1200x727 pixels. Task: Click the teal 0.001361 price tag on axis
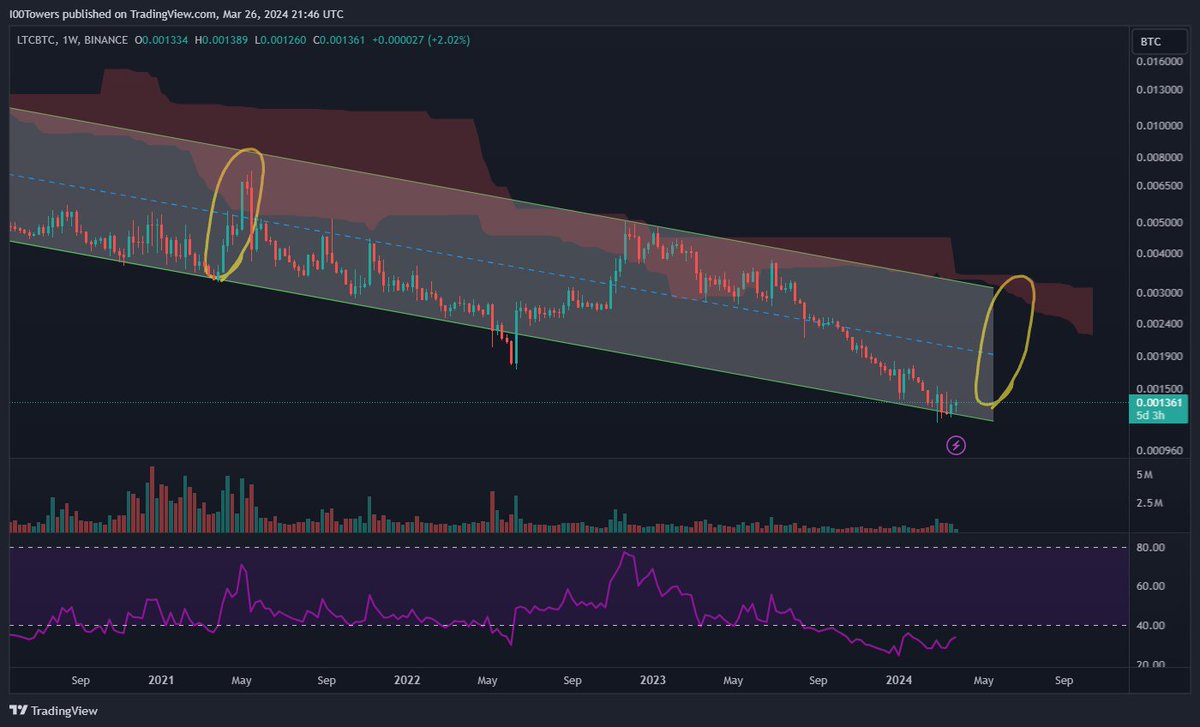point(1158,402)
